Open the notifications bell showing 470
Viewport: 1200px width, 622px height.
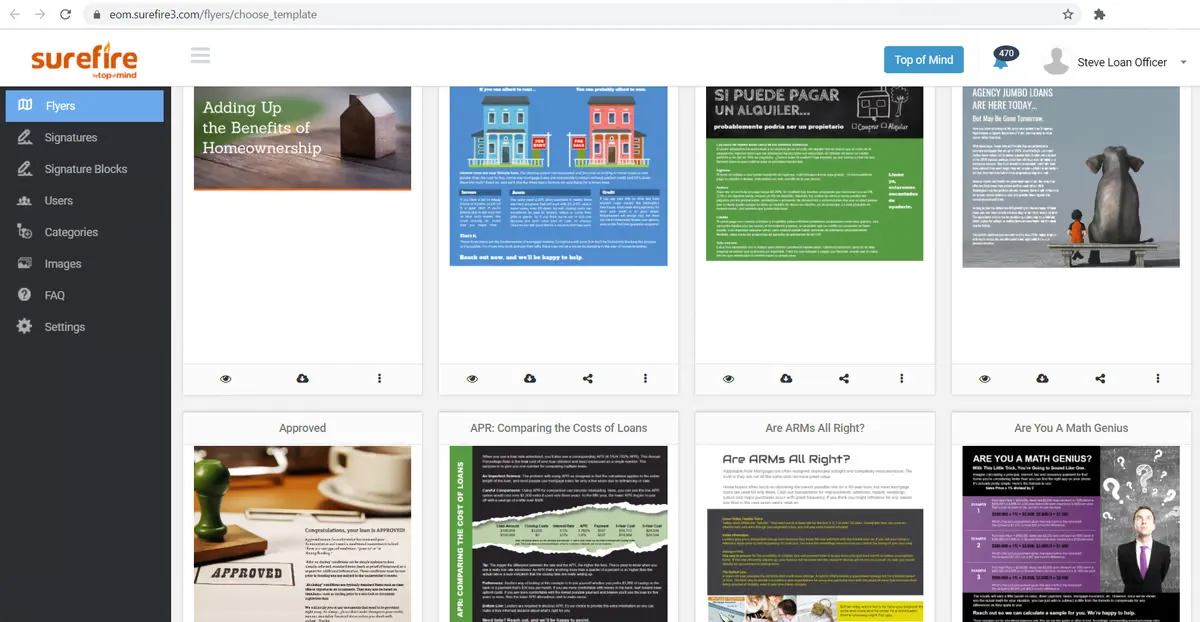(x=1002, y=60)
